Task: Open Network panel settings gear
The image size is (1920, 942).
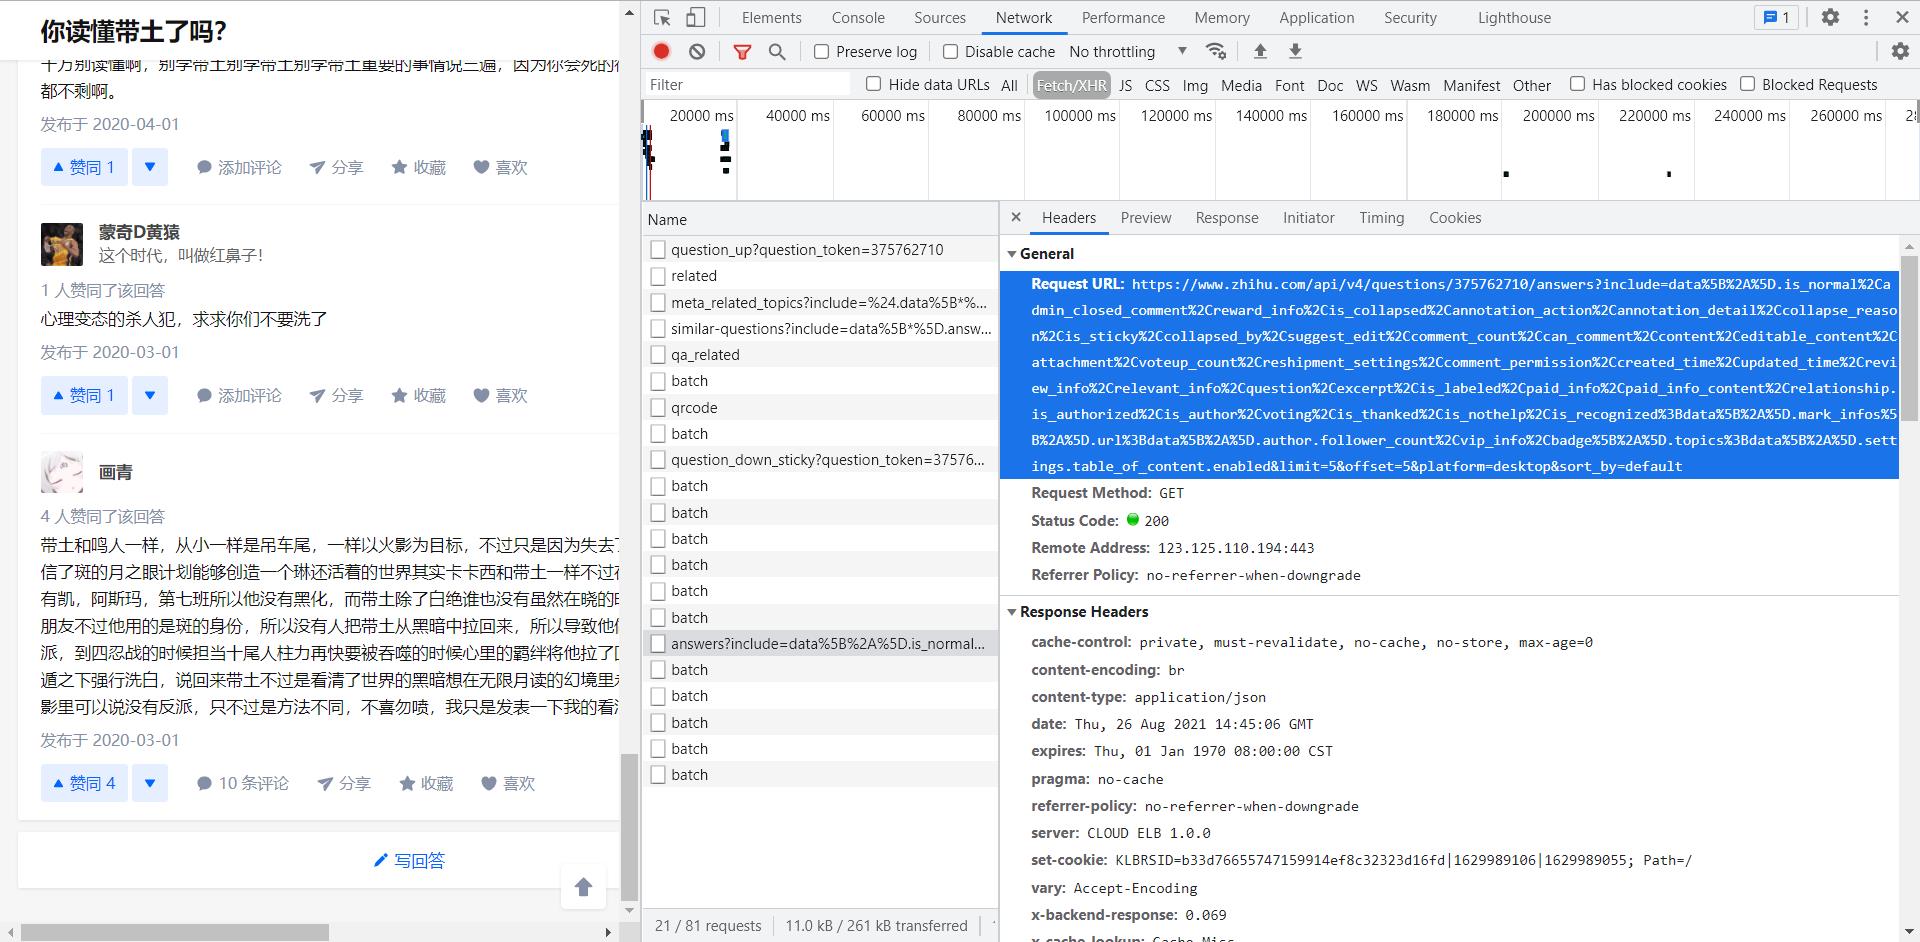Action: 1900,51
